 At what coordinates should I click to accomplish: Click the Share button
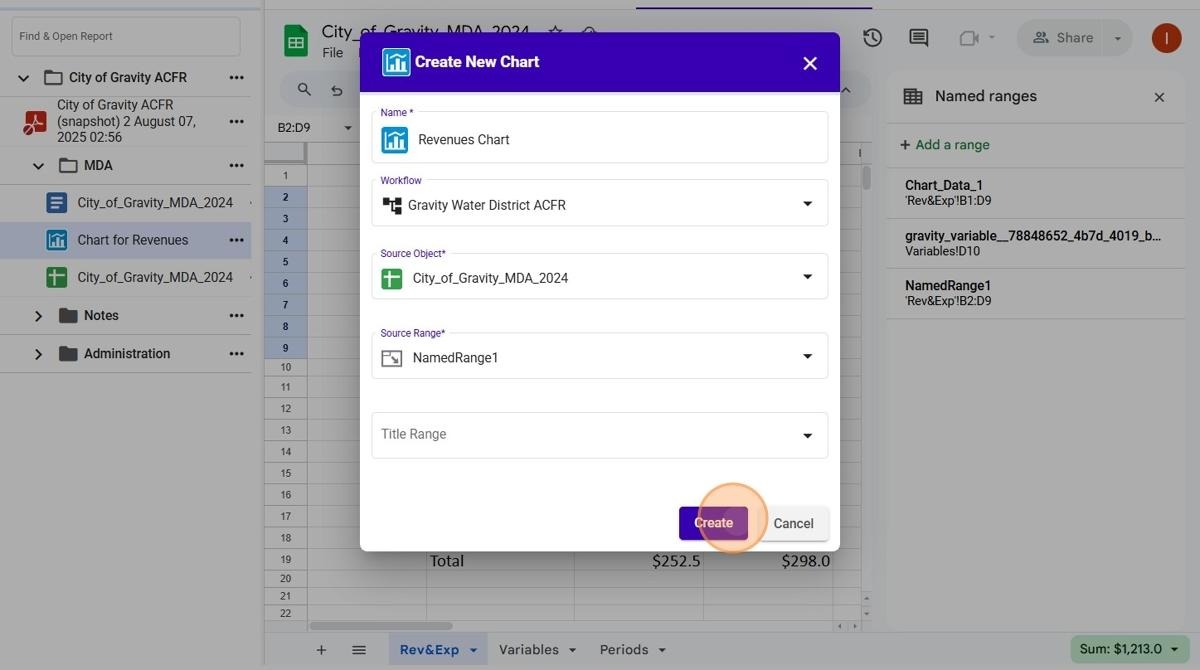click(1062, 38)
